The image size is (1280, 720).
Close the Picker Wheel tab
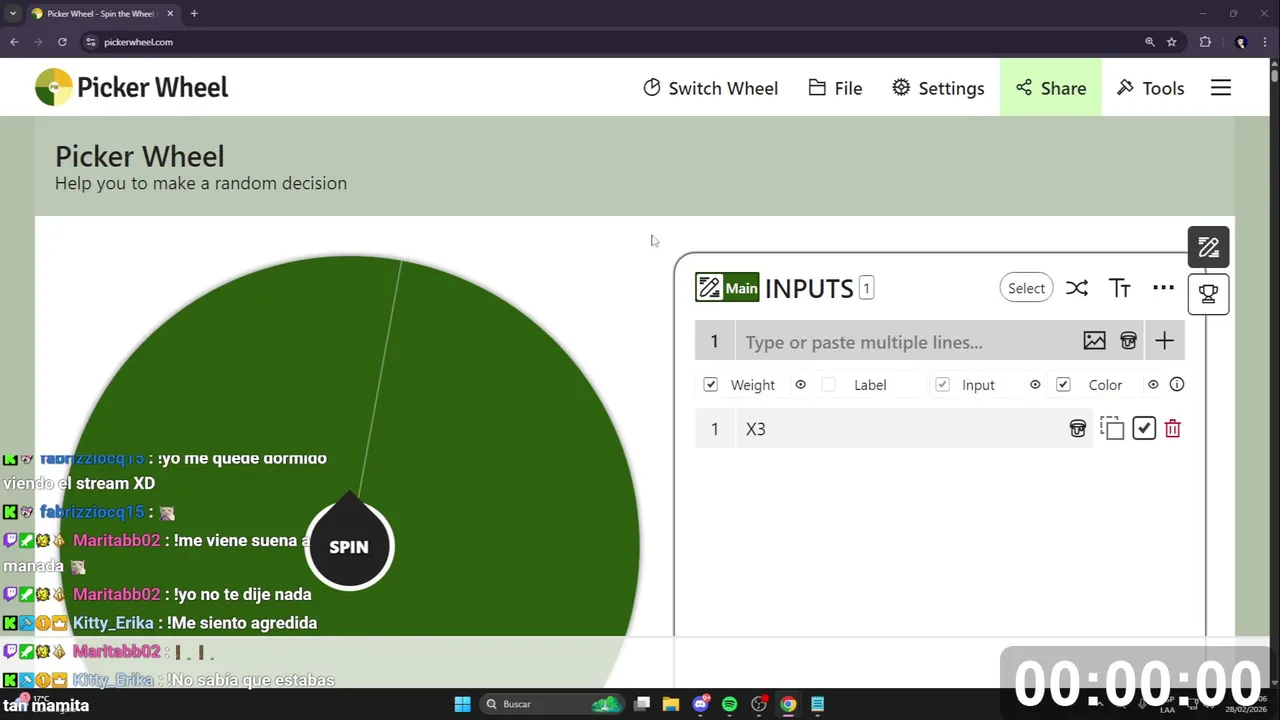(x=170, y=14)
